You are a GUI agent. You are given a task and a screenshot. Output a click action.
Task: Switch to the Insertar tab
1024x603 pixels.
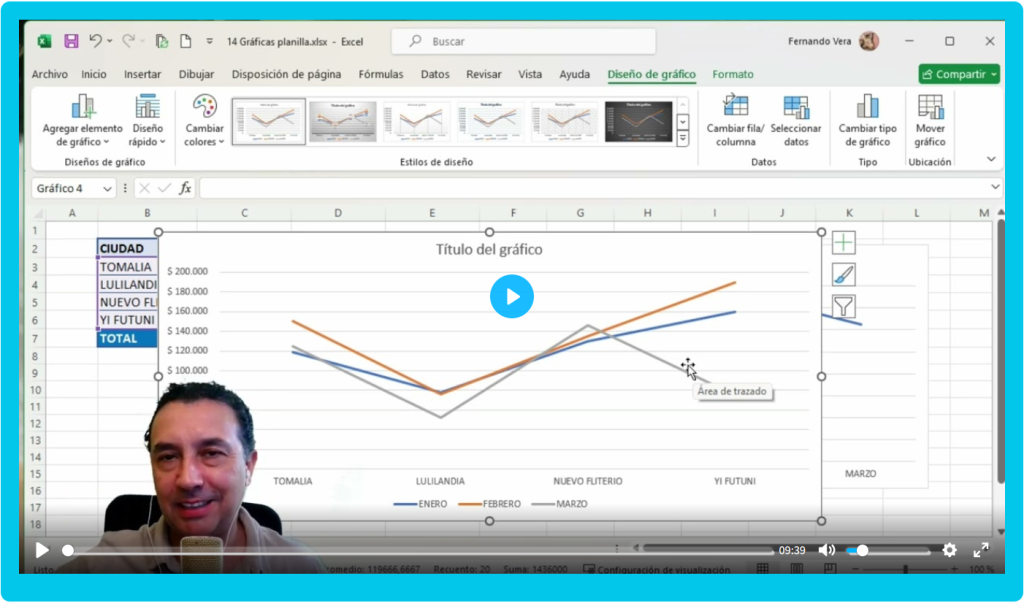142,74
